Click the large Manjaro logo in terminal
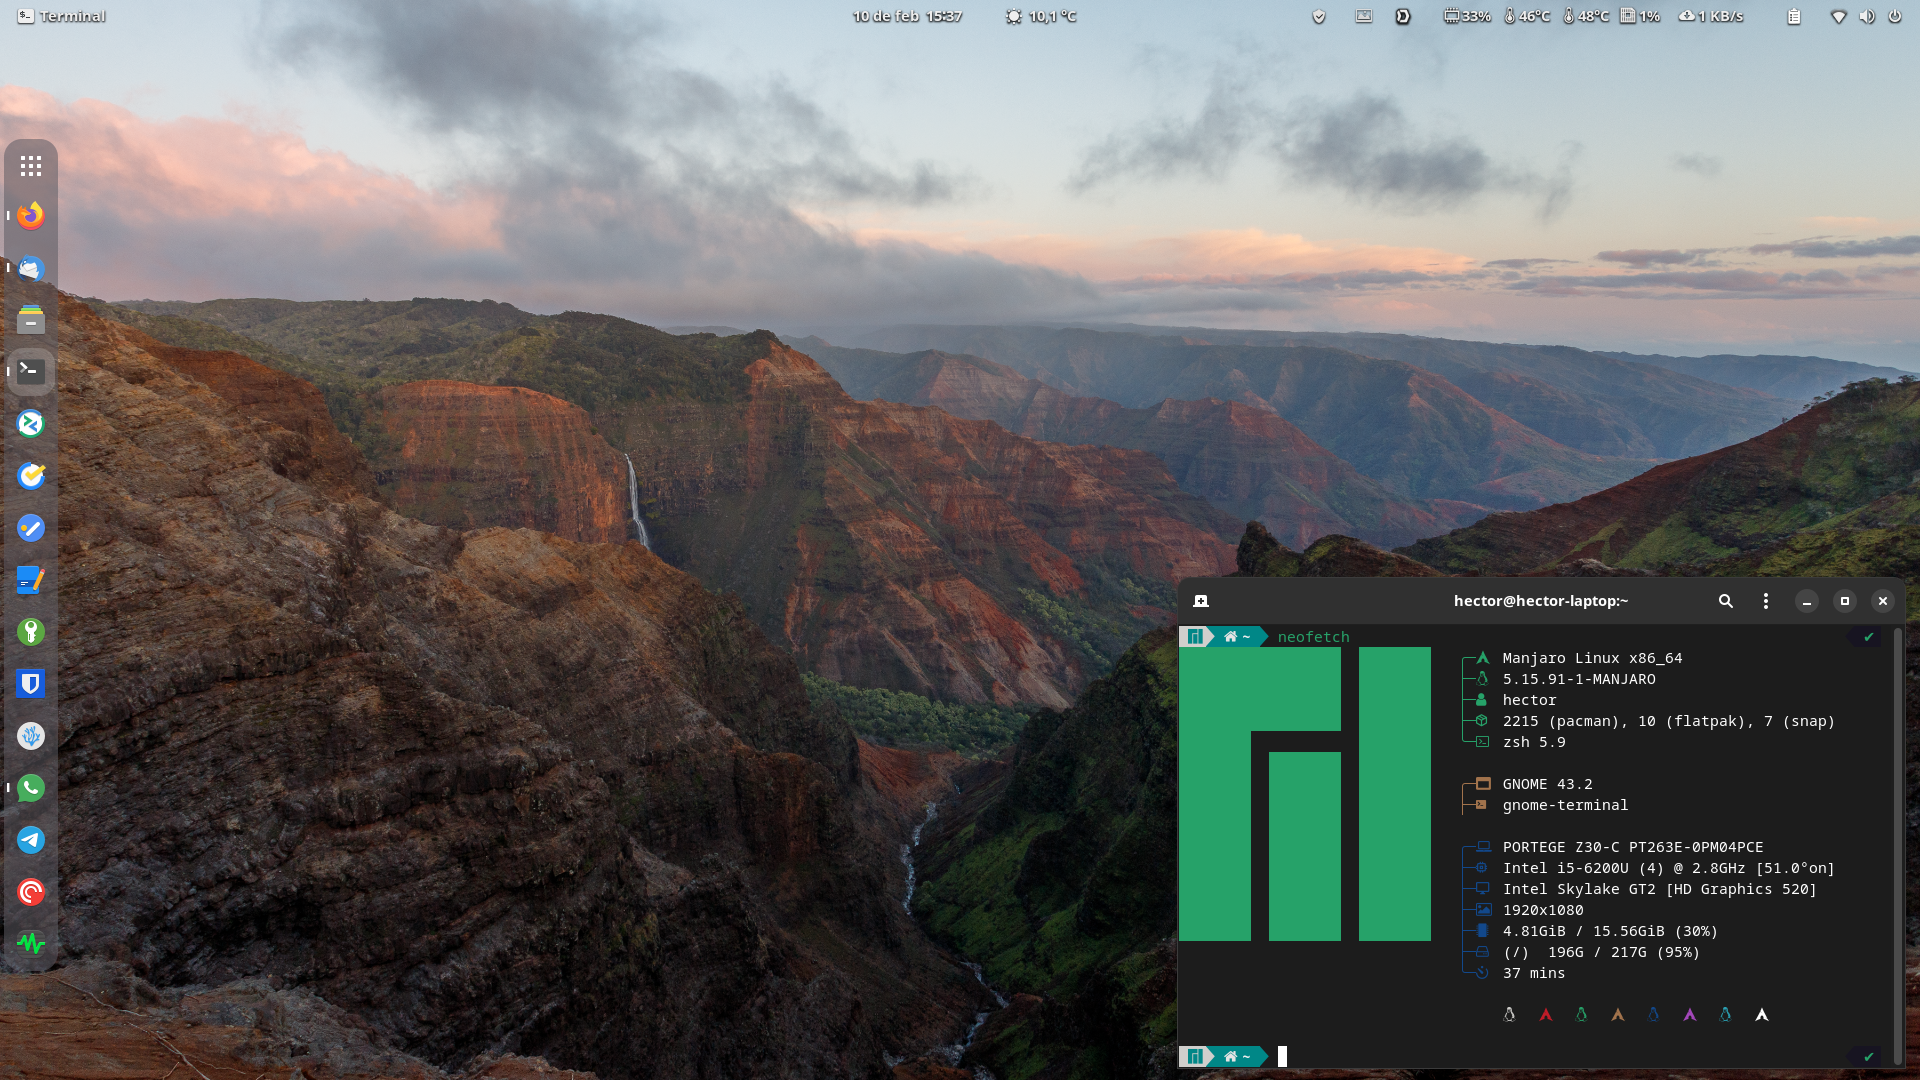 pyautogui.click(x=1305, y=794)
